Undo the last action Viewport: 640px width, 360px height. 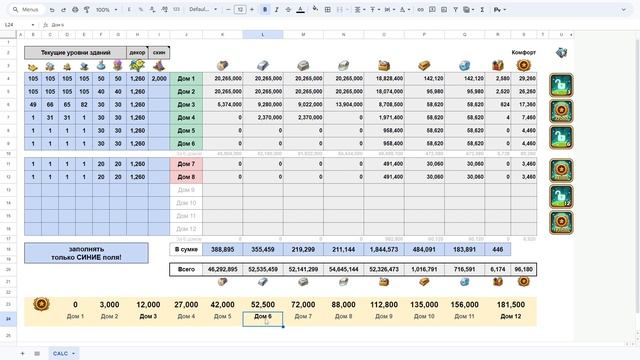(52, 10)
